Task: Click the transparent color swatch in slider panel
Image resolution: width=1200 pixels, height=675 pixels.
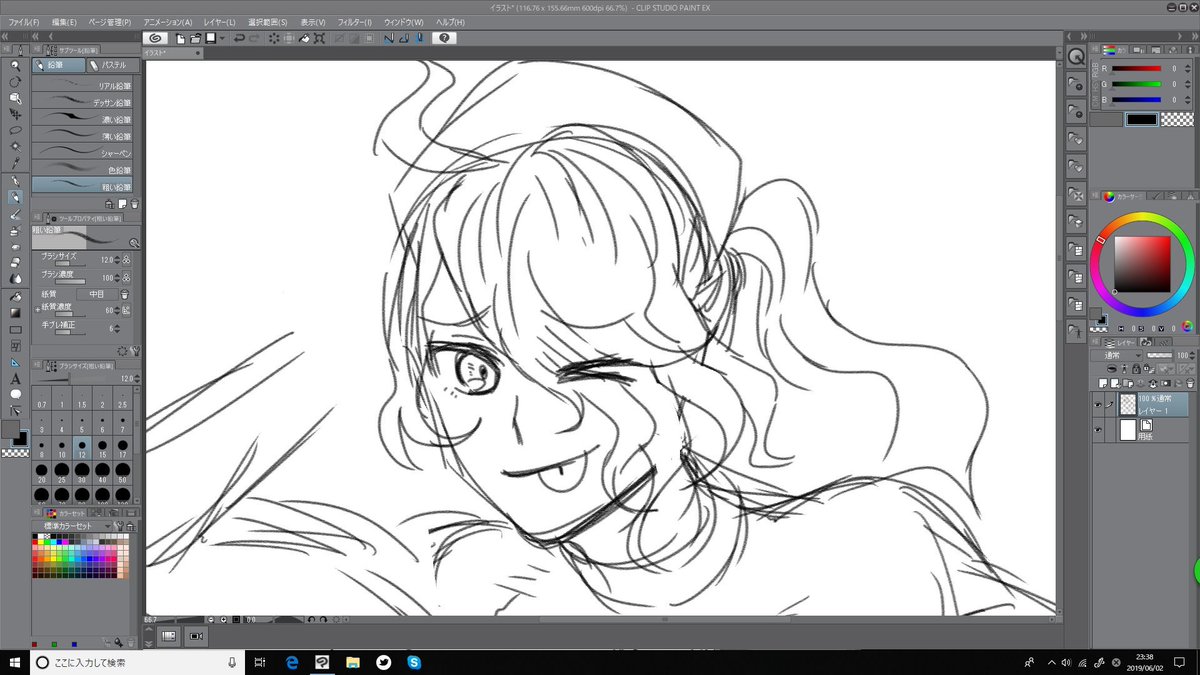Action: click(x=1176, y=119)
